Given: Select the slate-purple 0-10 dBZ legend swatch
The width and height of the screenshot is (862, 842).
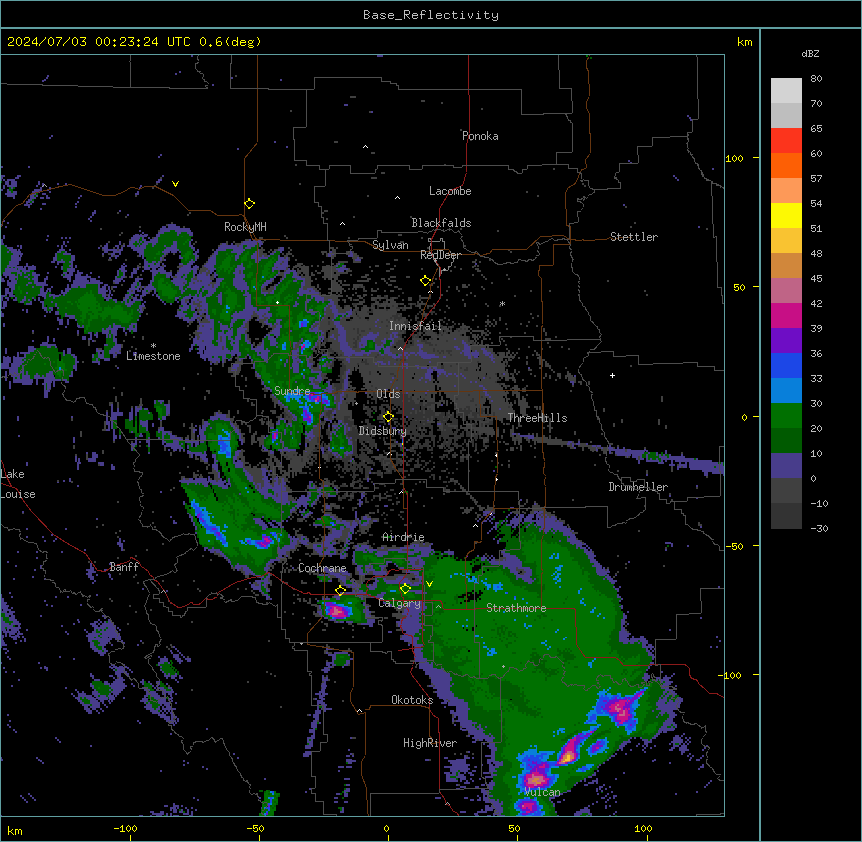Looking at the screenshot, I should (786, 466).
